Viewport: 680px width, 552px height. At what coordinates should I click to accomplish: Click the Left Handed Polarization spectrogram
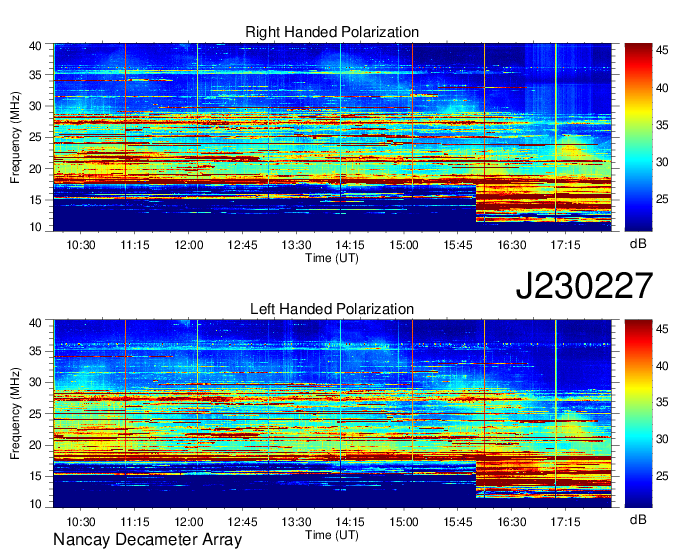point(332,414)
